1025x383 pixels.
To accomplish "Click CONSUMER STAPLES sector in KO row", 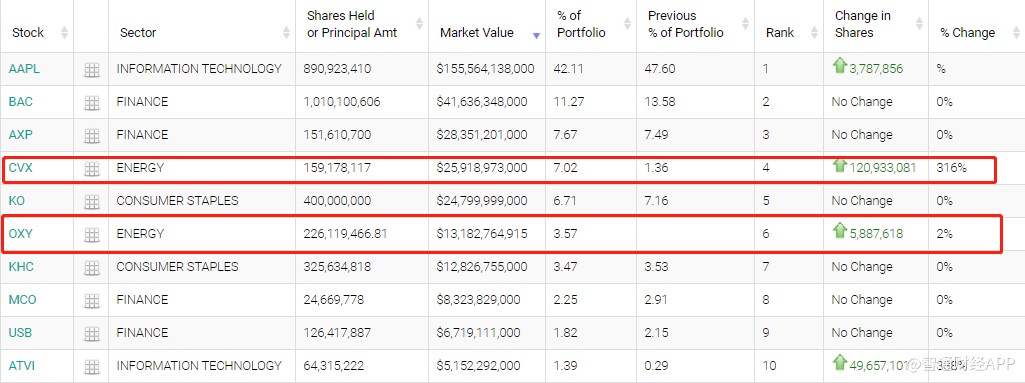I will (x=177, y=201).
